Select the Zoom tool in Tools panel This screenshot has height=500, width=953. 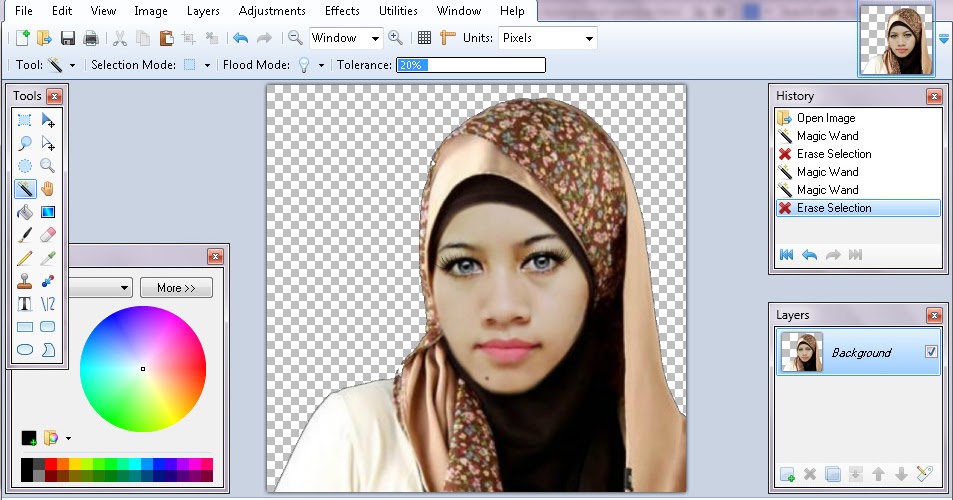(x=47, y=166)
